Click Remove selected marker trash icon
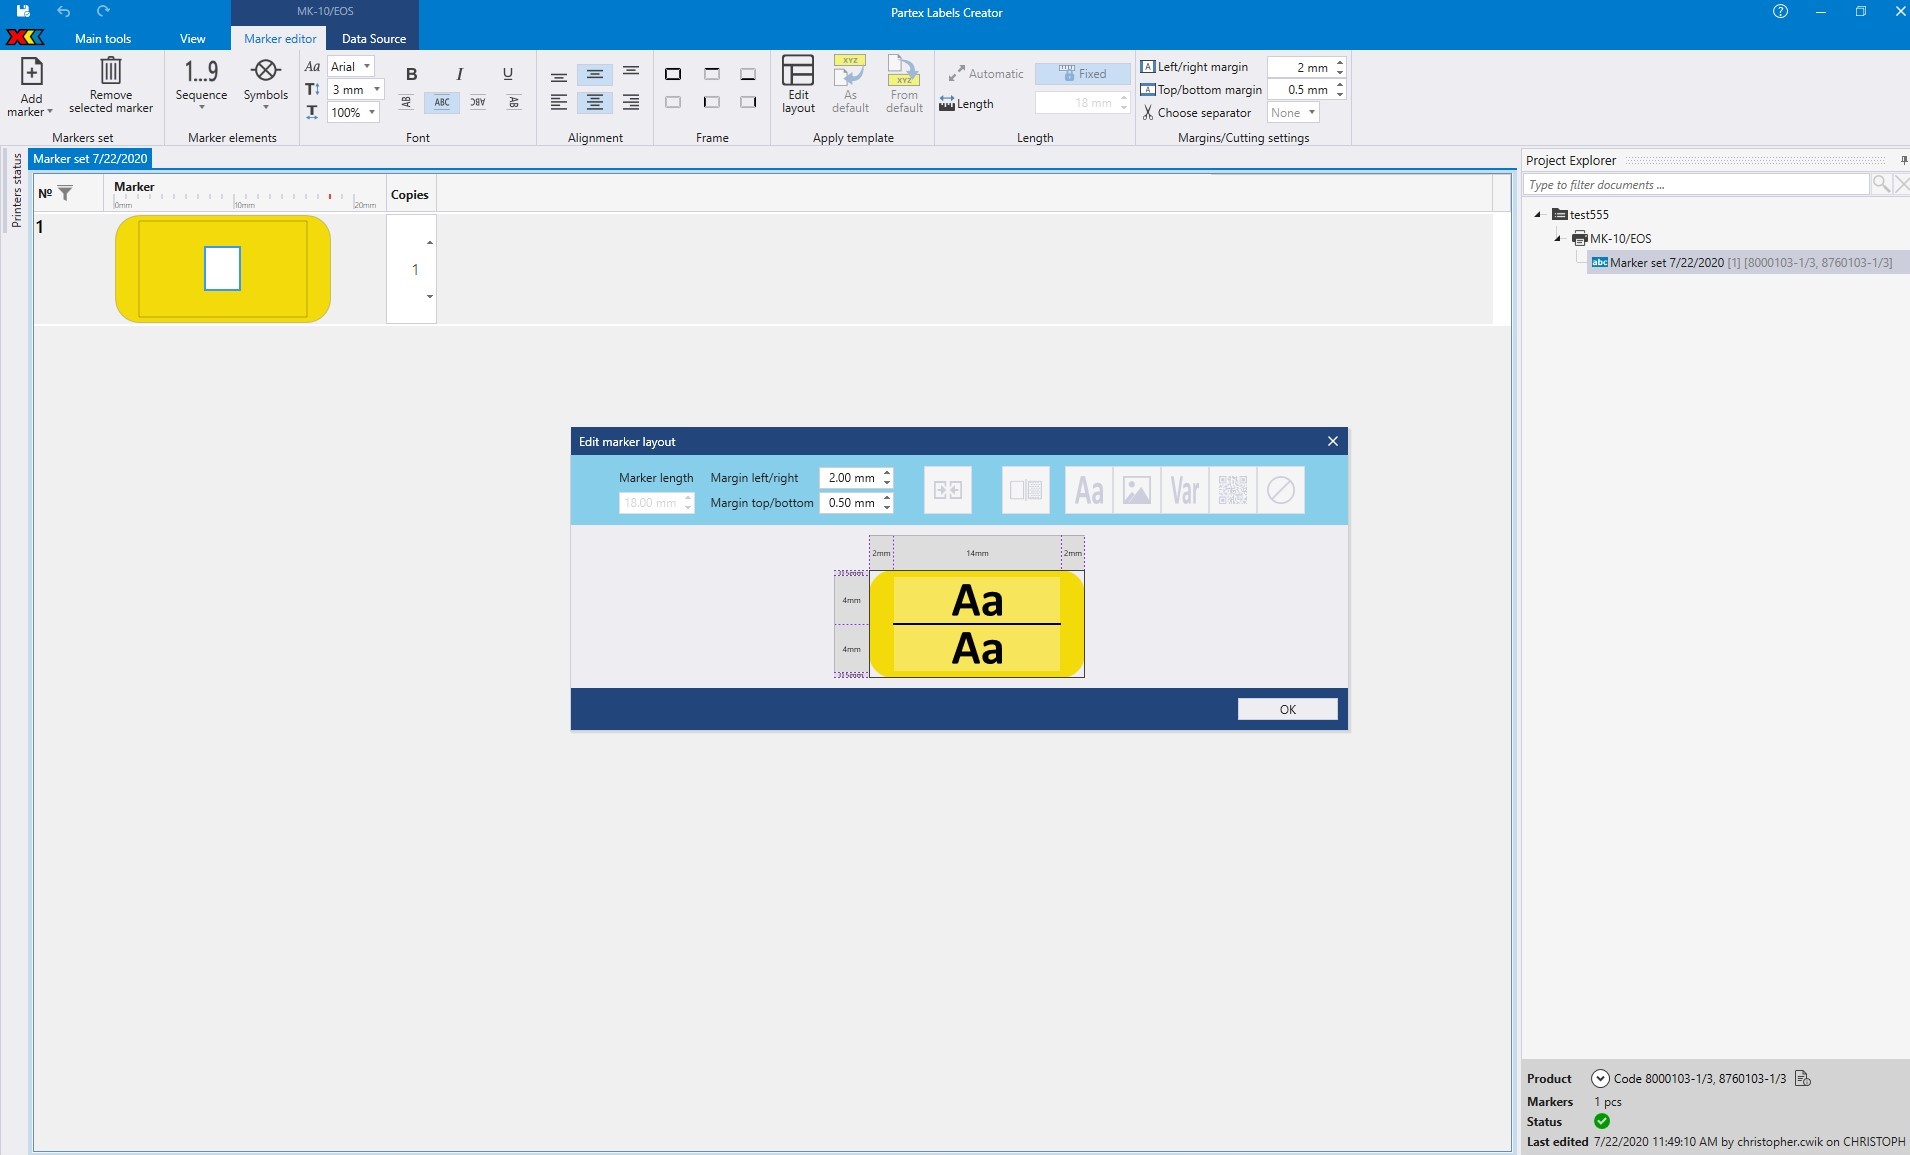 point(111,71)
